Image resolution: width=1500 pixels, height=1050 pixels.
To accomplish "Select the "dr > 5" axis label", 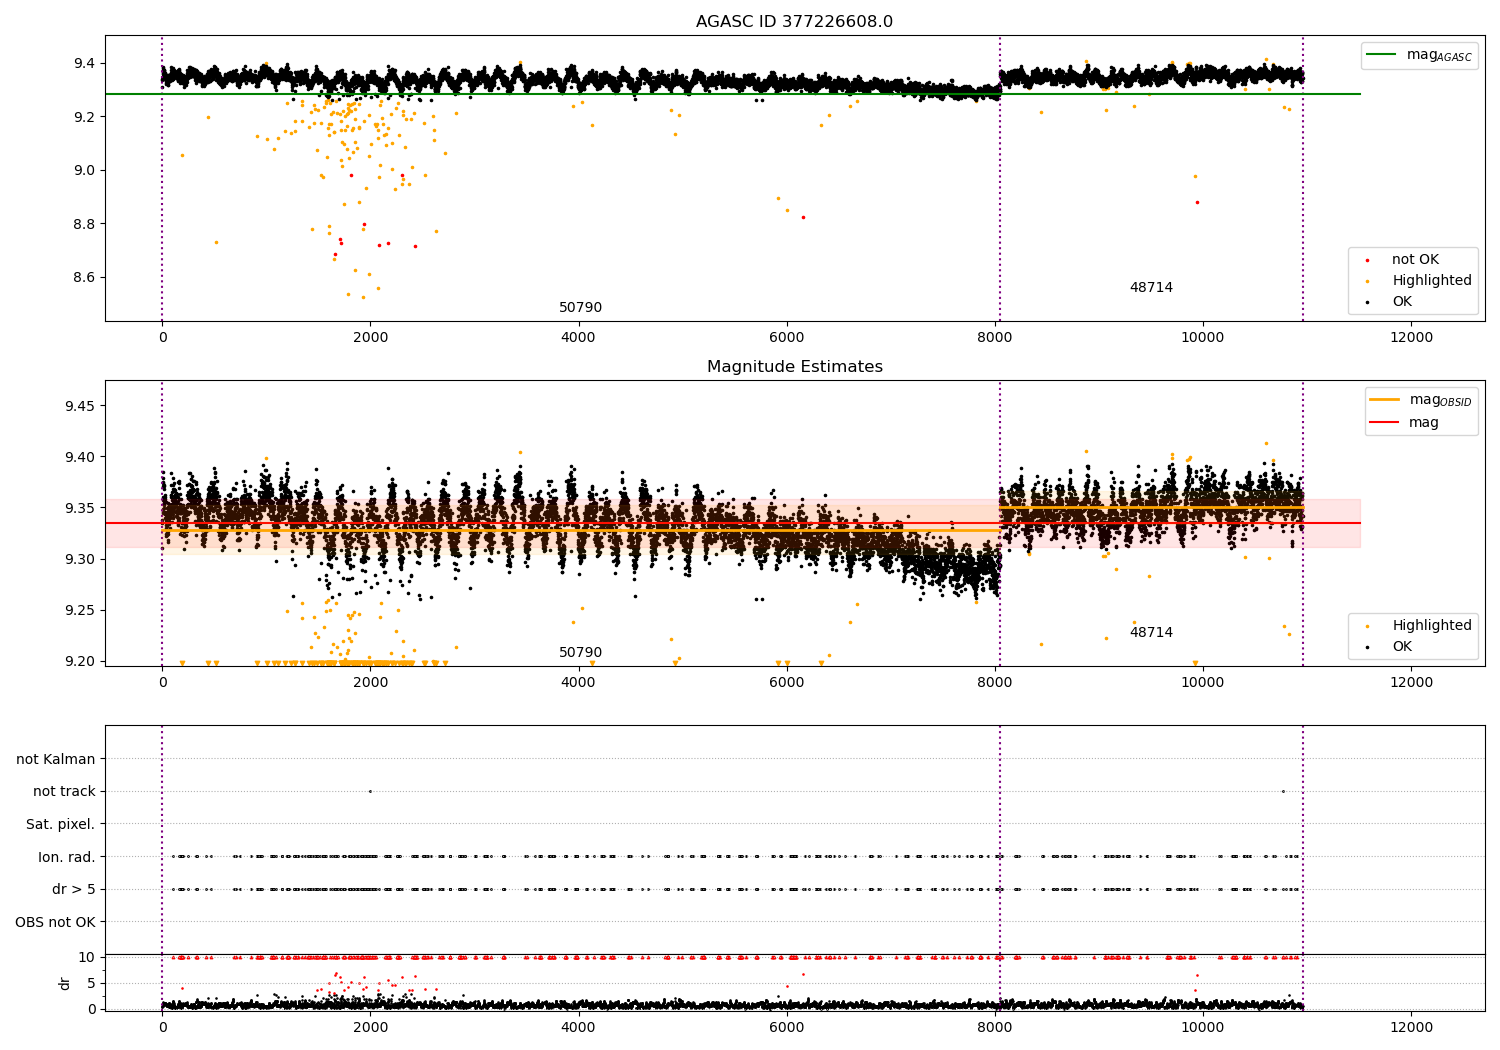I will (74, 890).
